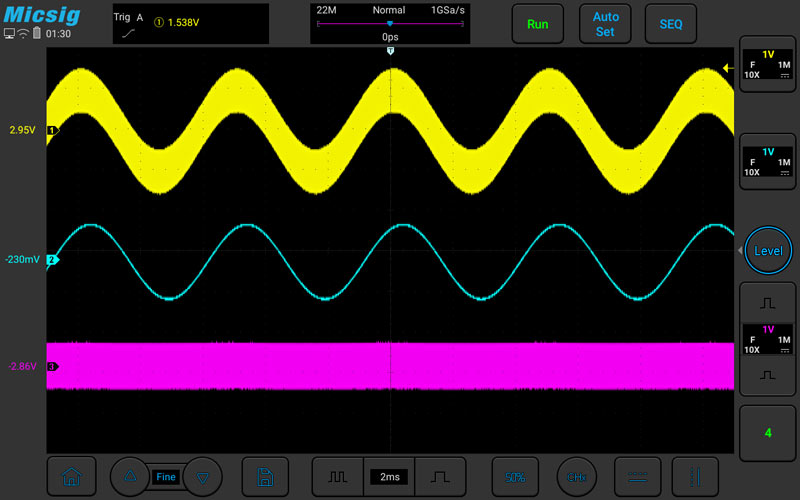Activate SEQ single sequence mode
The image size is (800, 500).
tap(670, 24)
